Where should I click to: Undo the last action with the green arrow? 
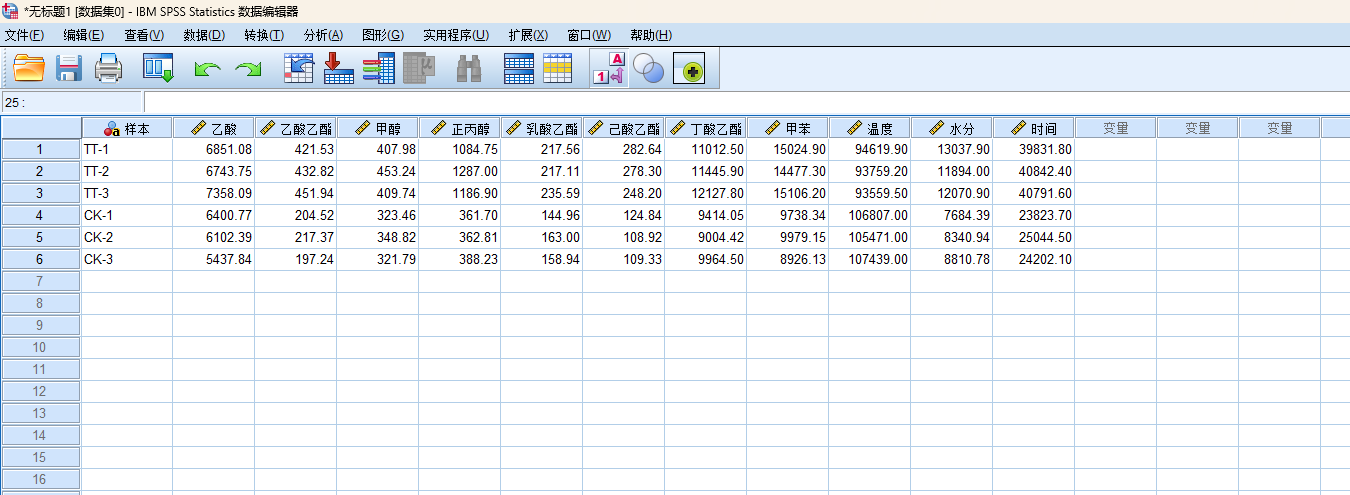207,69
